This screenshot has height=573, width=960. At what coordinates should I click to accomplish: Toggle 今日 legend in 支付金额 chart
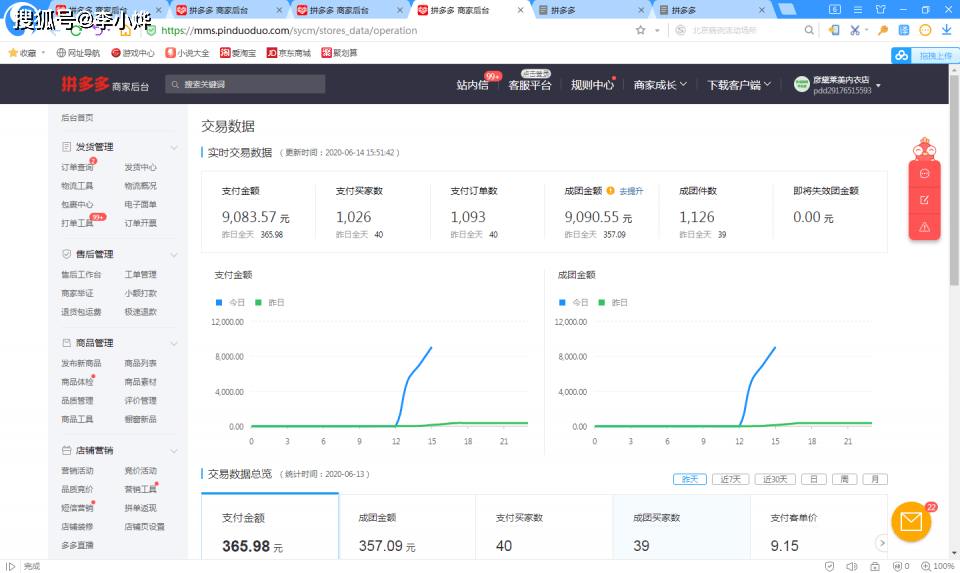tap(231, 302)
